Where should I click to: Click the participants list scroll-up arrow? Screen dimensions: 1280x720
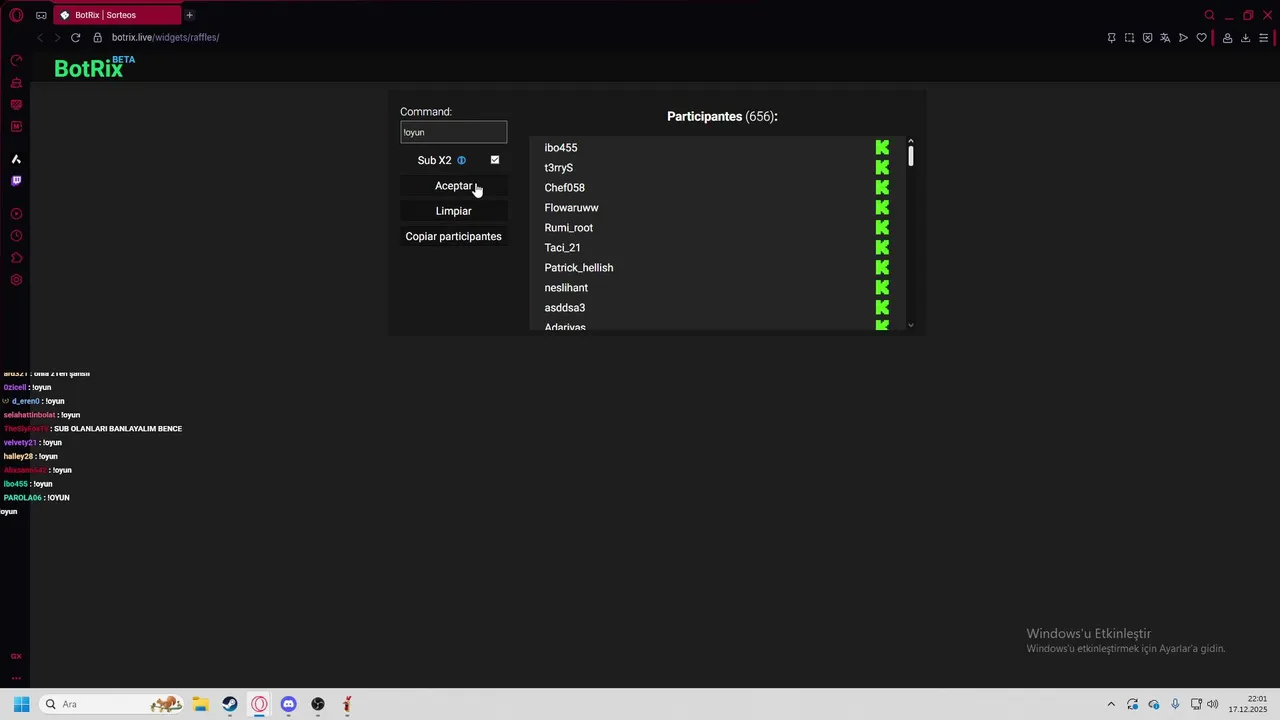click(x=911, y=141)
